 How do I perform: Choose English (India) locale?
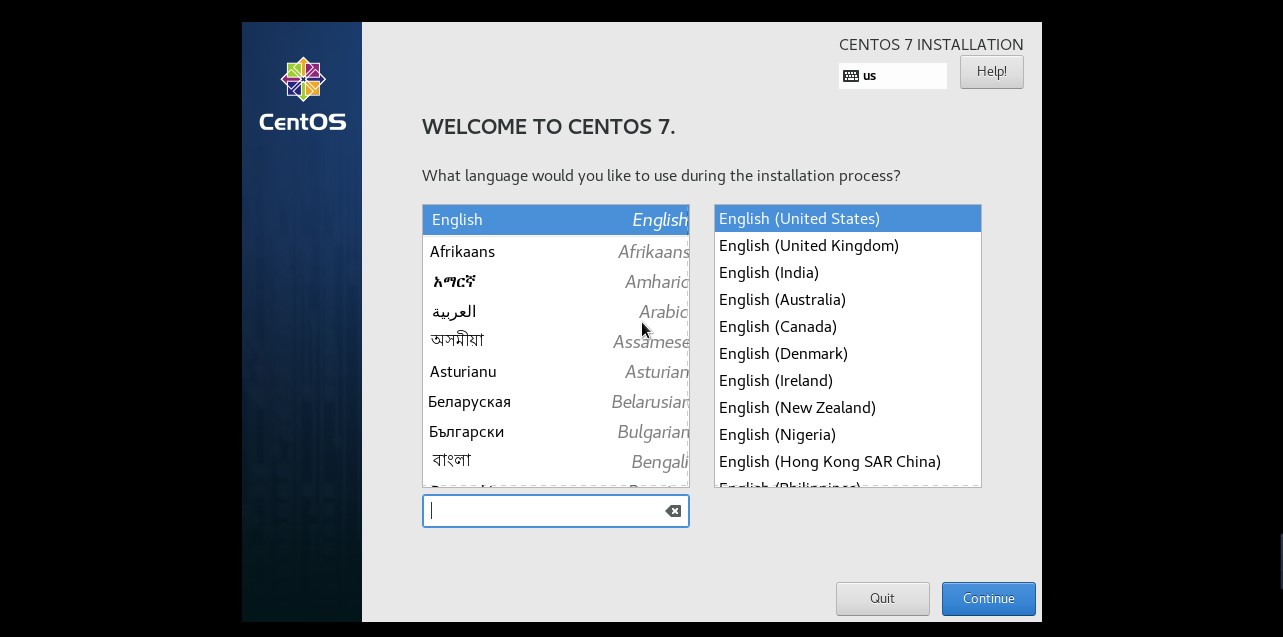click(847, 272)
